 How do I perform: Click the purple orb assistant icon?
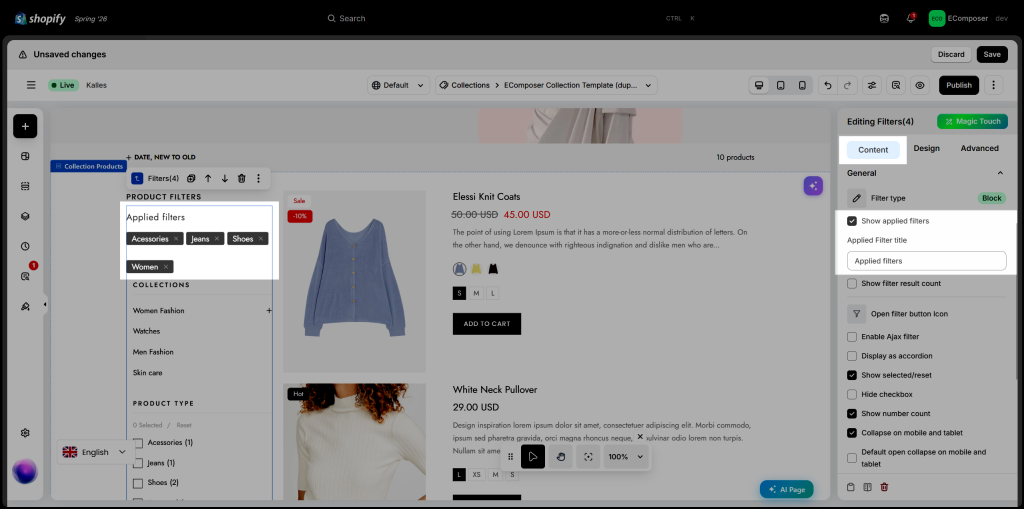[25, 471]
